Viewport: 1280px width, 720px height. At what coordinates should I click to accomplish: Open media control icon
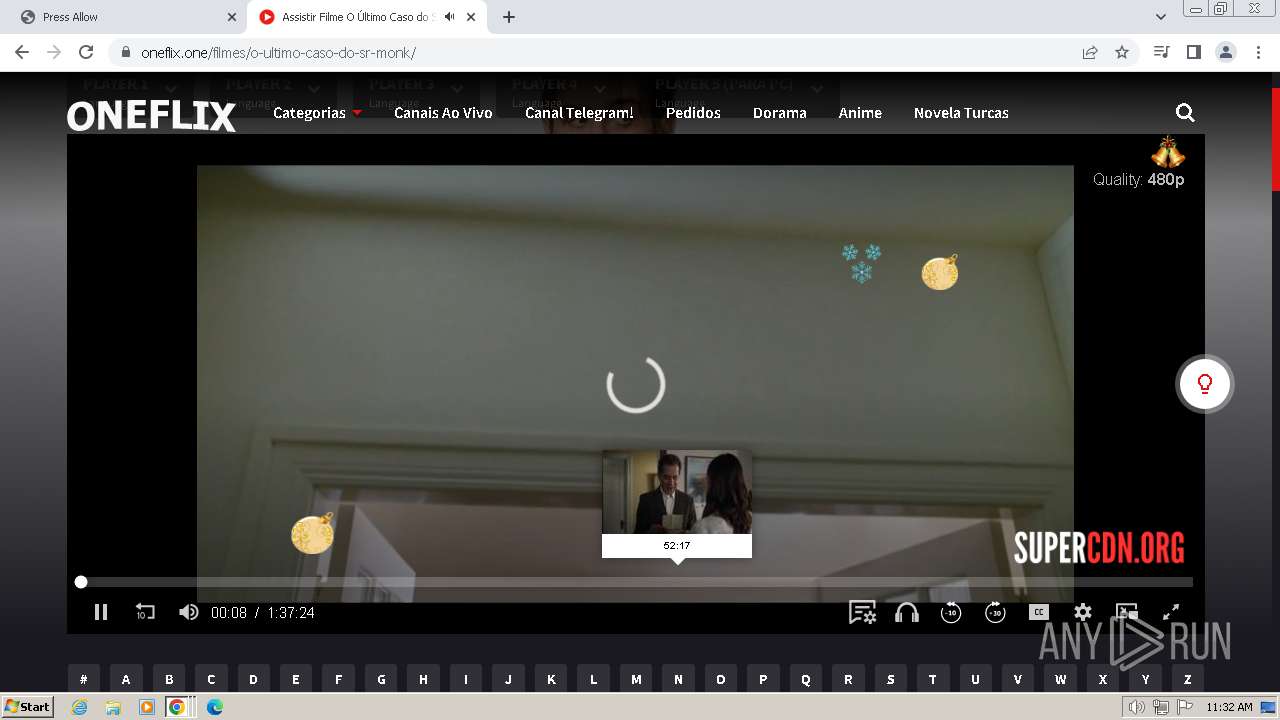[1161, 52]
